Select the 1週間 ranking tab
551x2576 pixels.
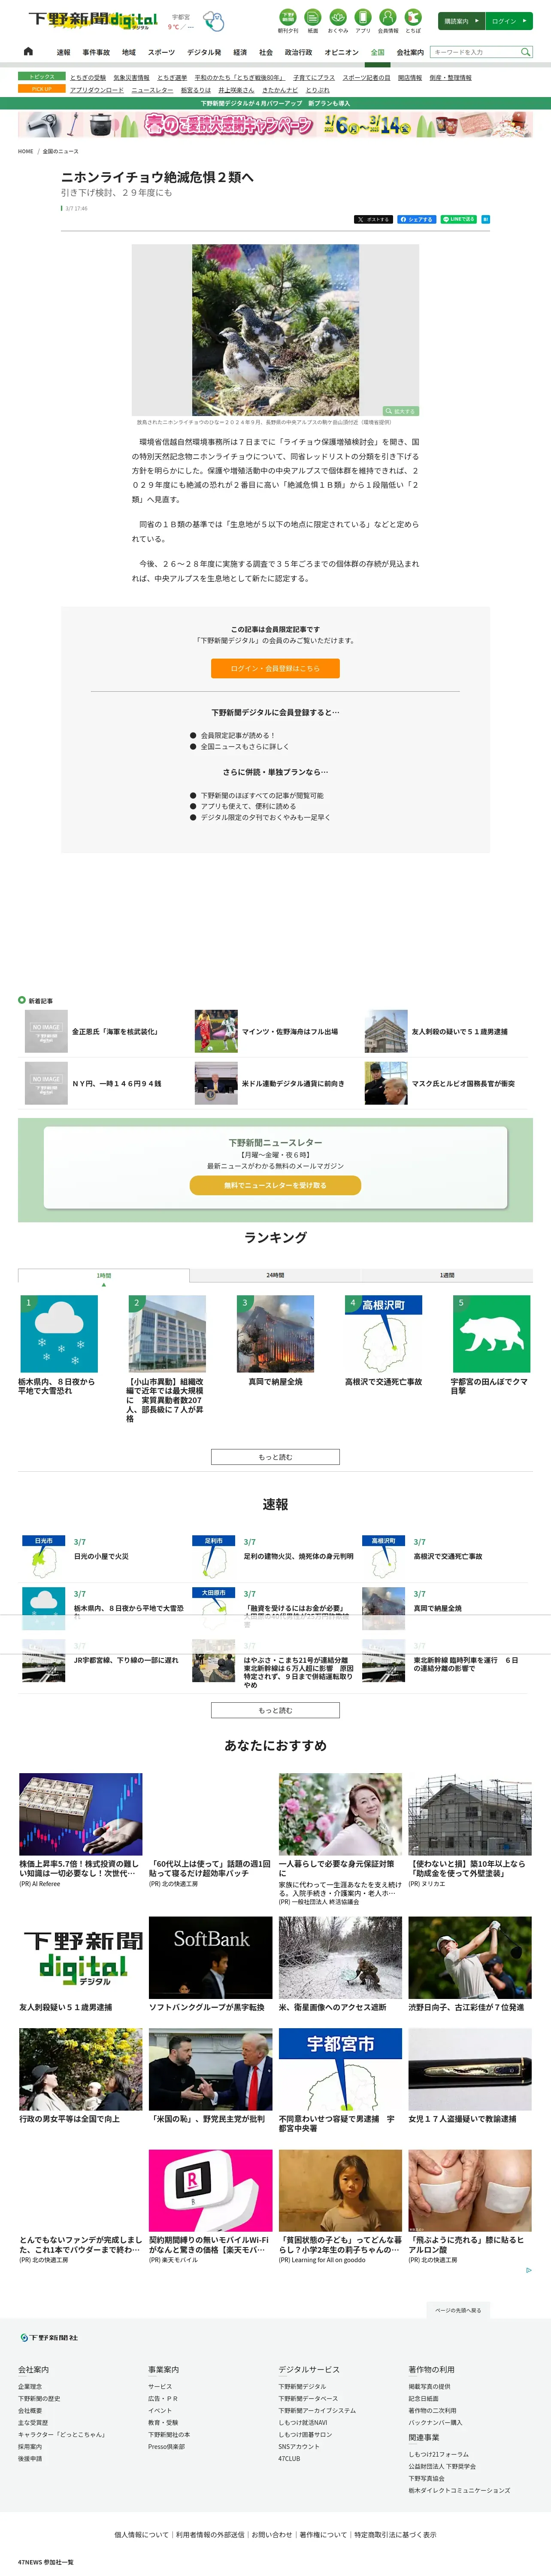(x=447, y=1275)
